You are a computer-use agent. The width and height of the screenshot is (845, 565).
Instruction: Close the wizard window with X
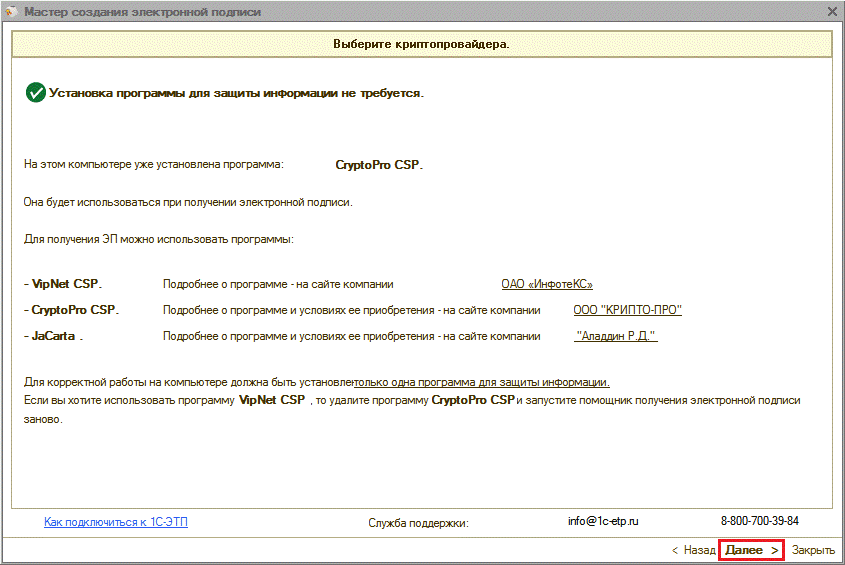[x=832, y=11]
